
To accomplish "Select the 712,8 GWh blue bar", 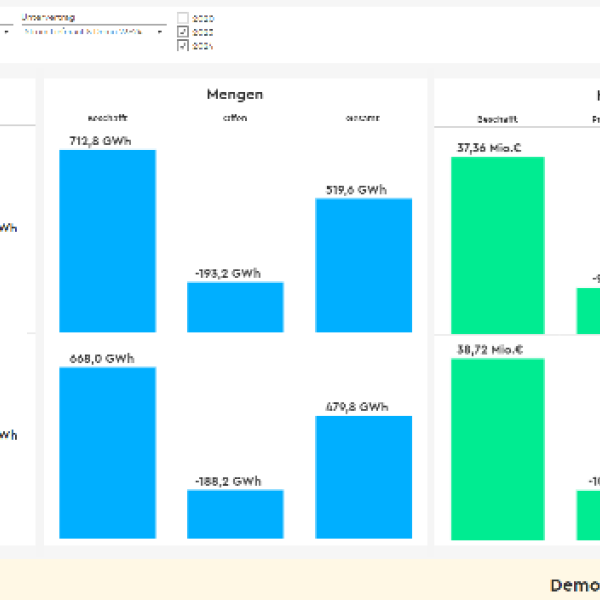I will [x=108, y=241].
